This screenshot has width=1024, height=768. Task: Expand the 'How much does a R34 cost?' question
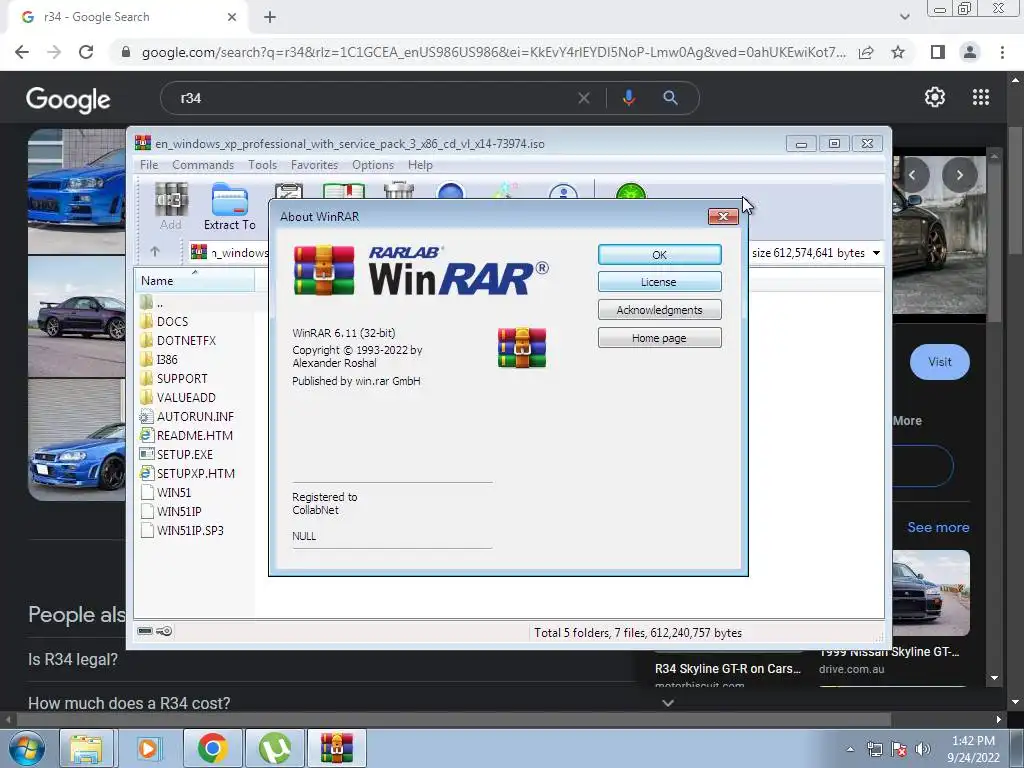tap(353, 703)
